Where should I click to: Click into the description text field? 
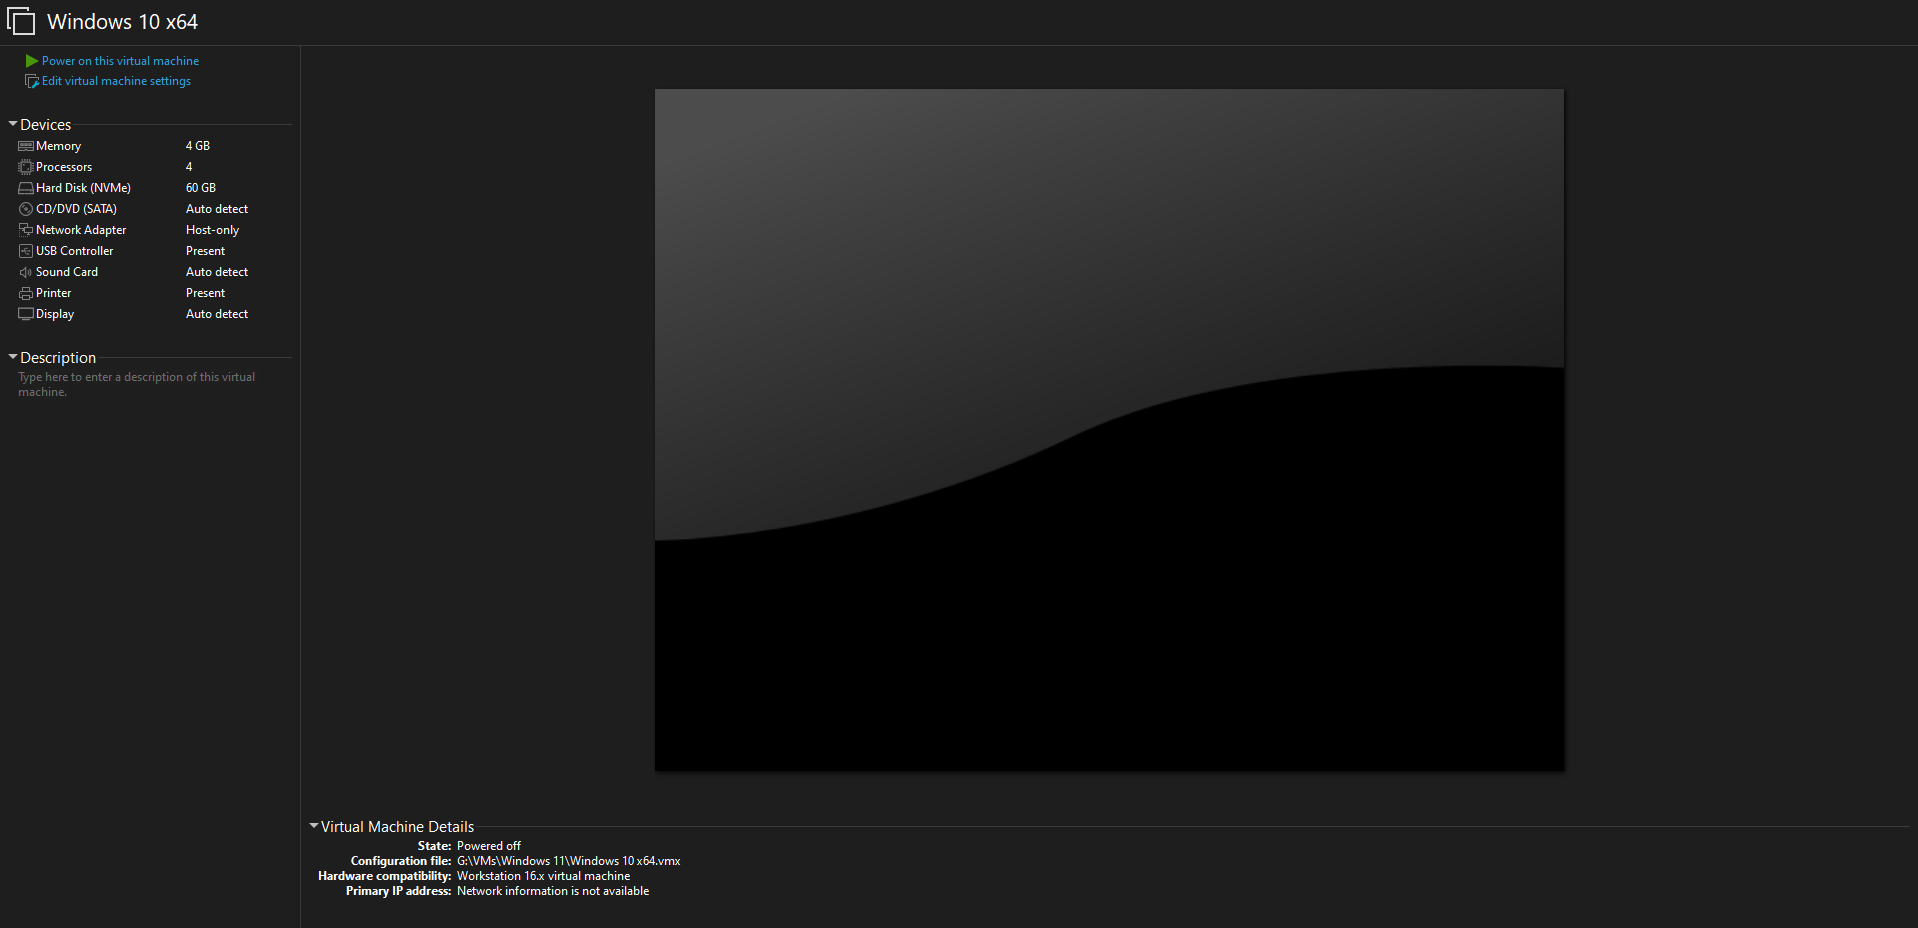[x=136, y=384]
